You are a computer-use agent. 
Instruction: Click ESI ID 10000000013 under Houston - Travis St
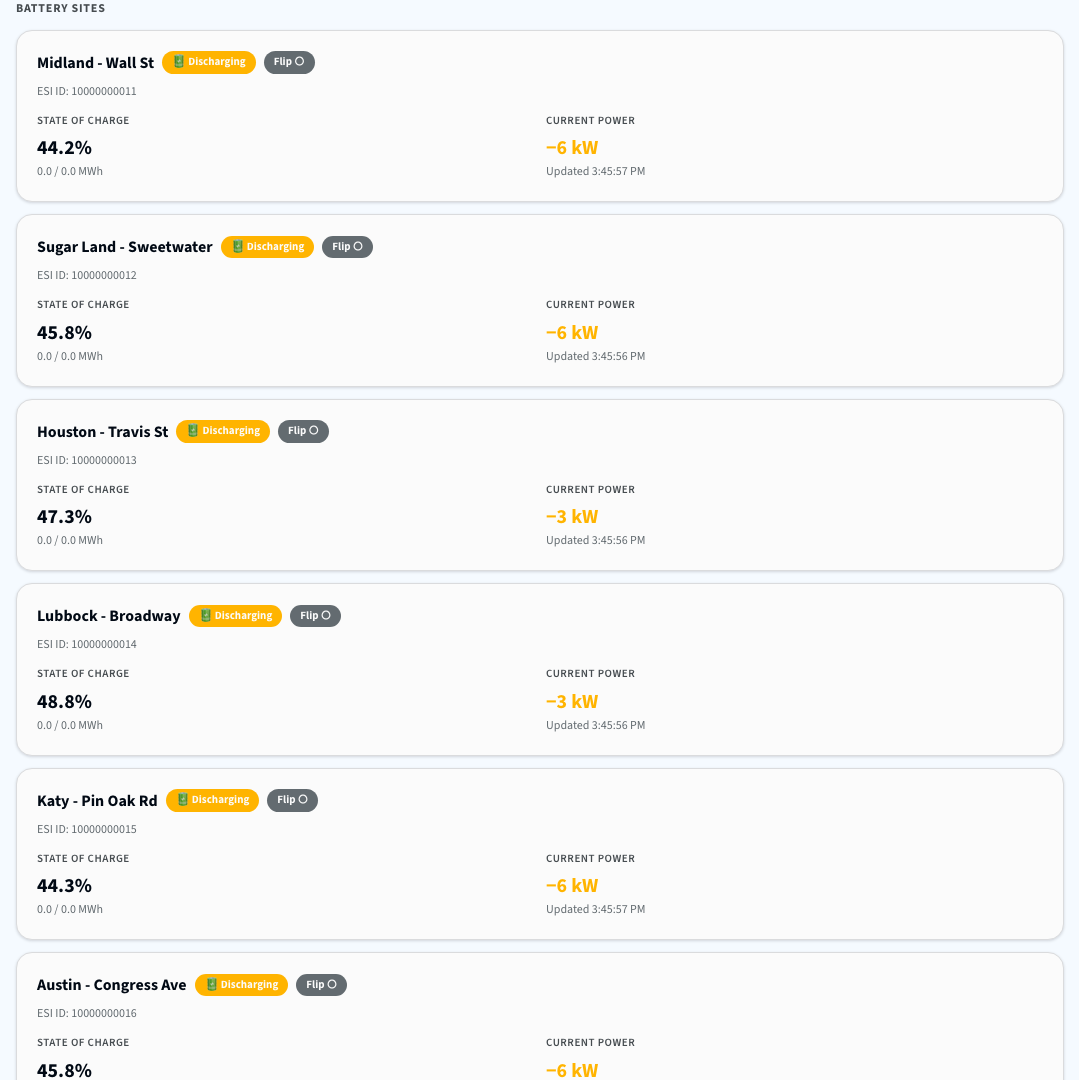(87, 460)
